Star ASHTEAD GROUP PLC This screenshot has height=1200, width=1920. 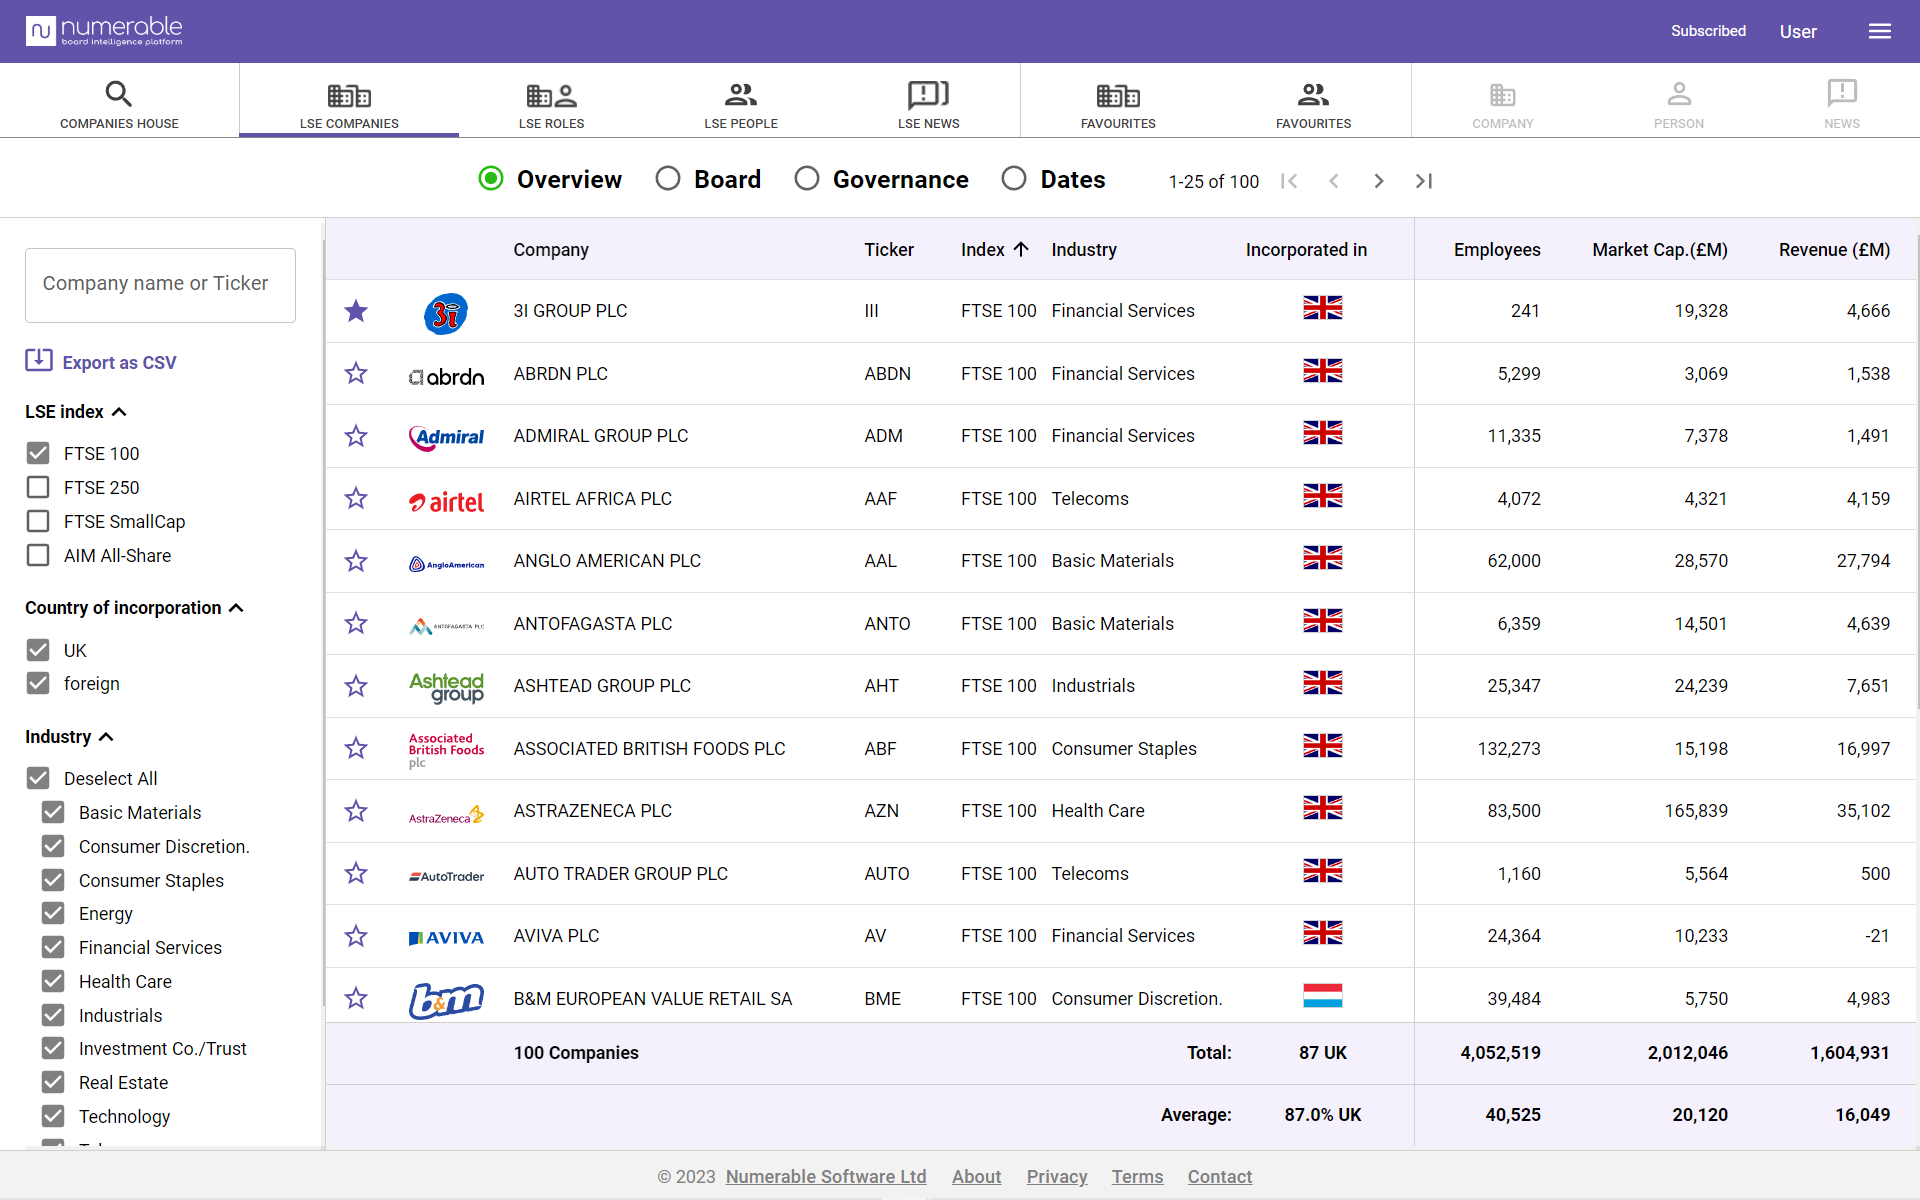[356, 686]
